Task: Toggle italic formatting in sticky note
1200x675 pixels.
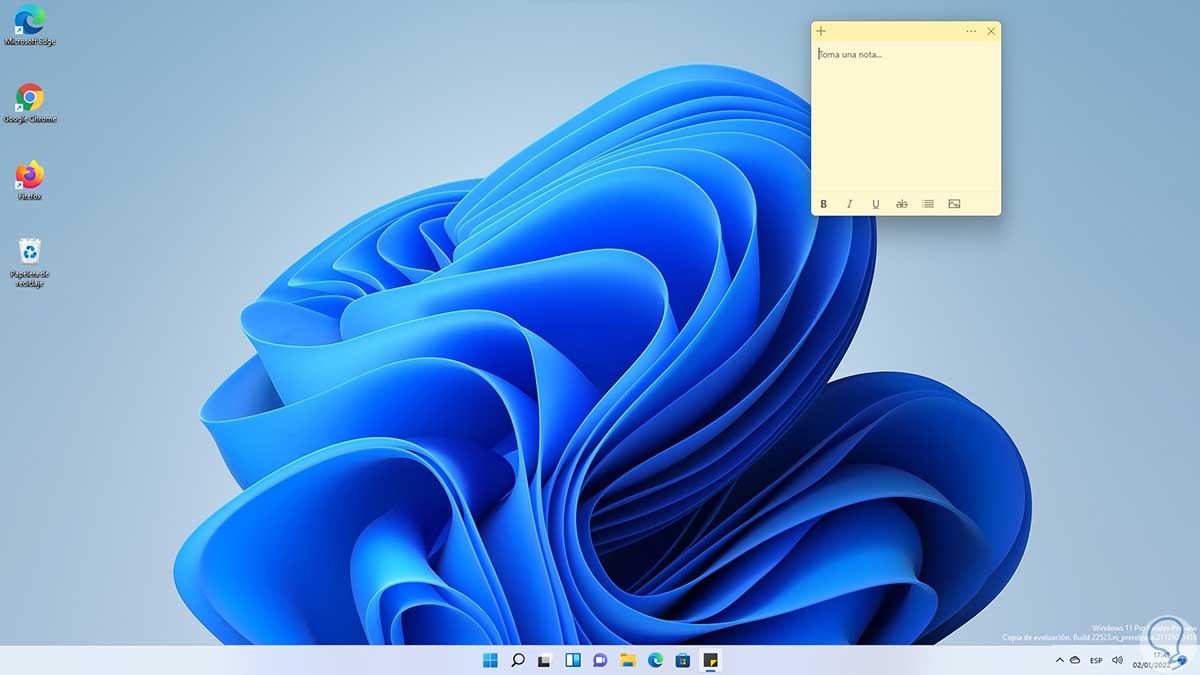Action: click(850, 204)
